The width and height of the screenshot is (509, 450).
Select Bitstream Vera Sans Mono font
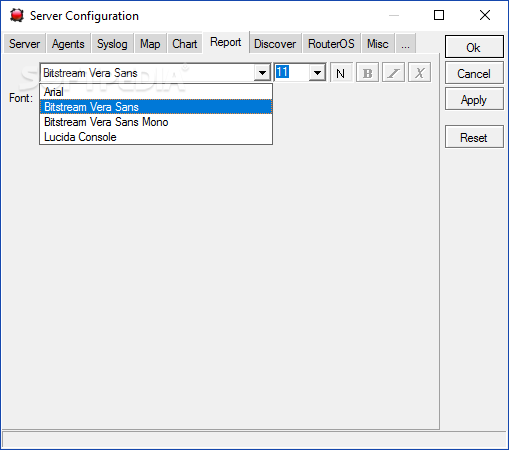[x=156, y=122]
